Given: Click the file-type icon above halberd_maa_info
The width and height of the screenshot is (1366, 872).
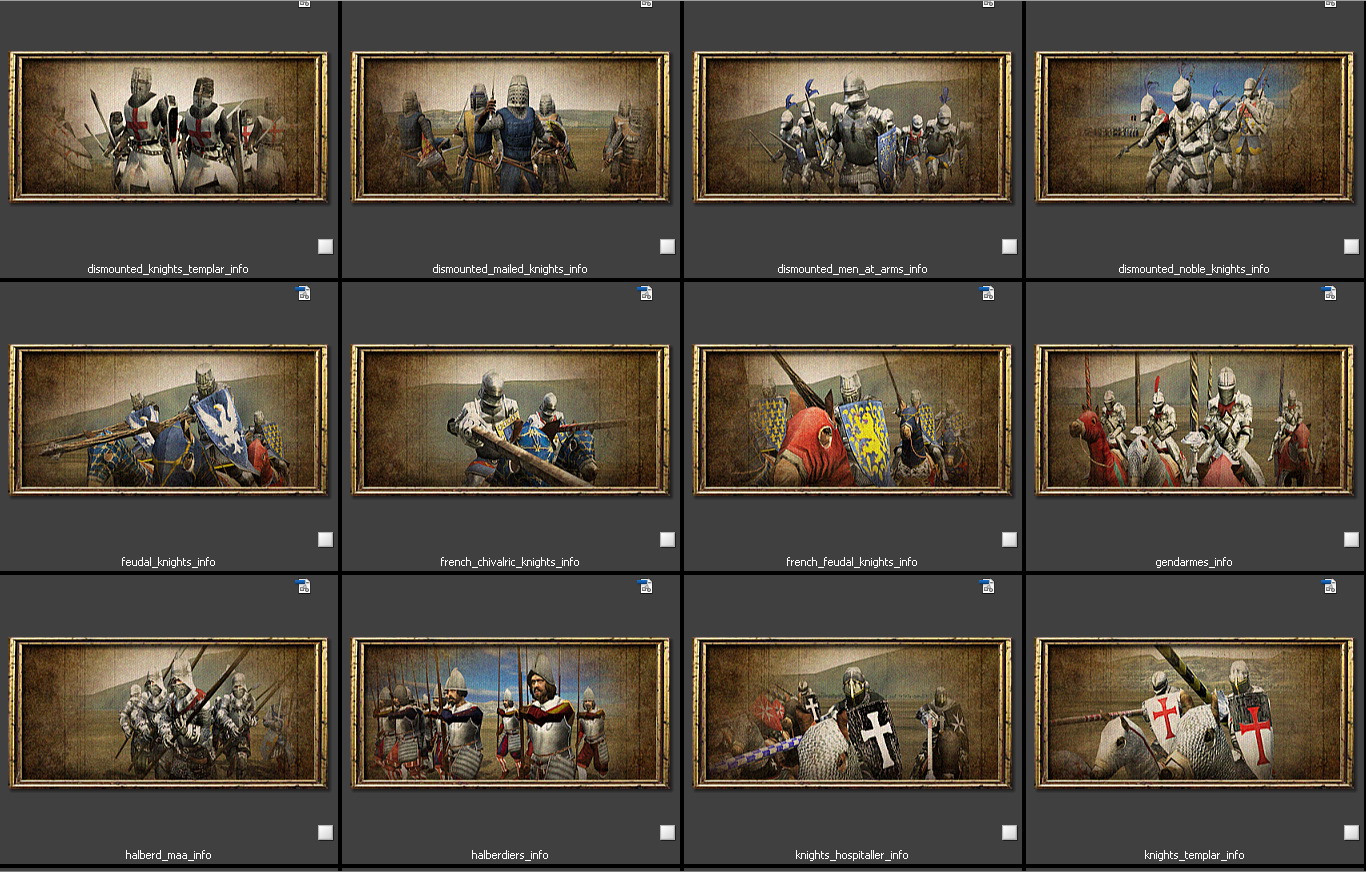Looking at the screenshot, I should pos(304,586).
